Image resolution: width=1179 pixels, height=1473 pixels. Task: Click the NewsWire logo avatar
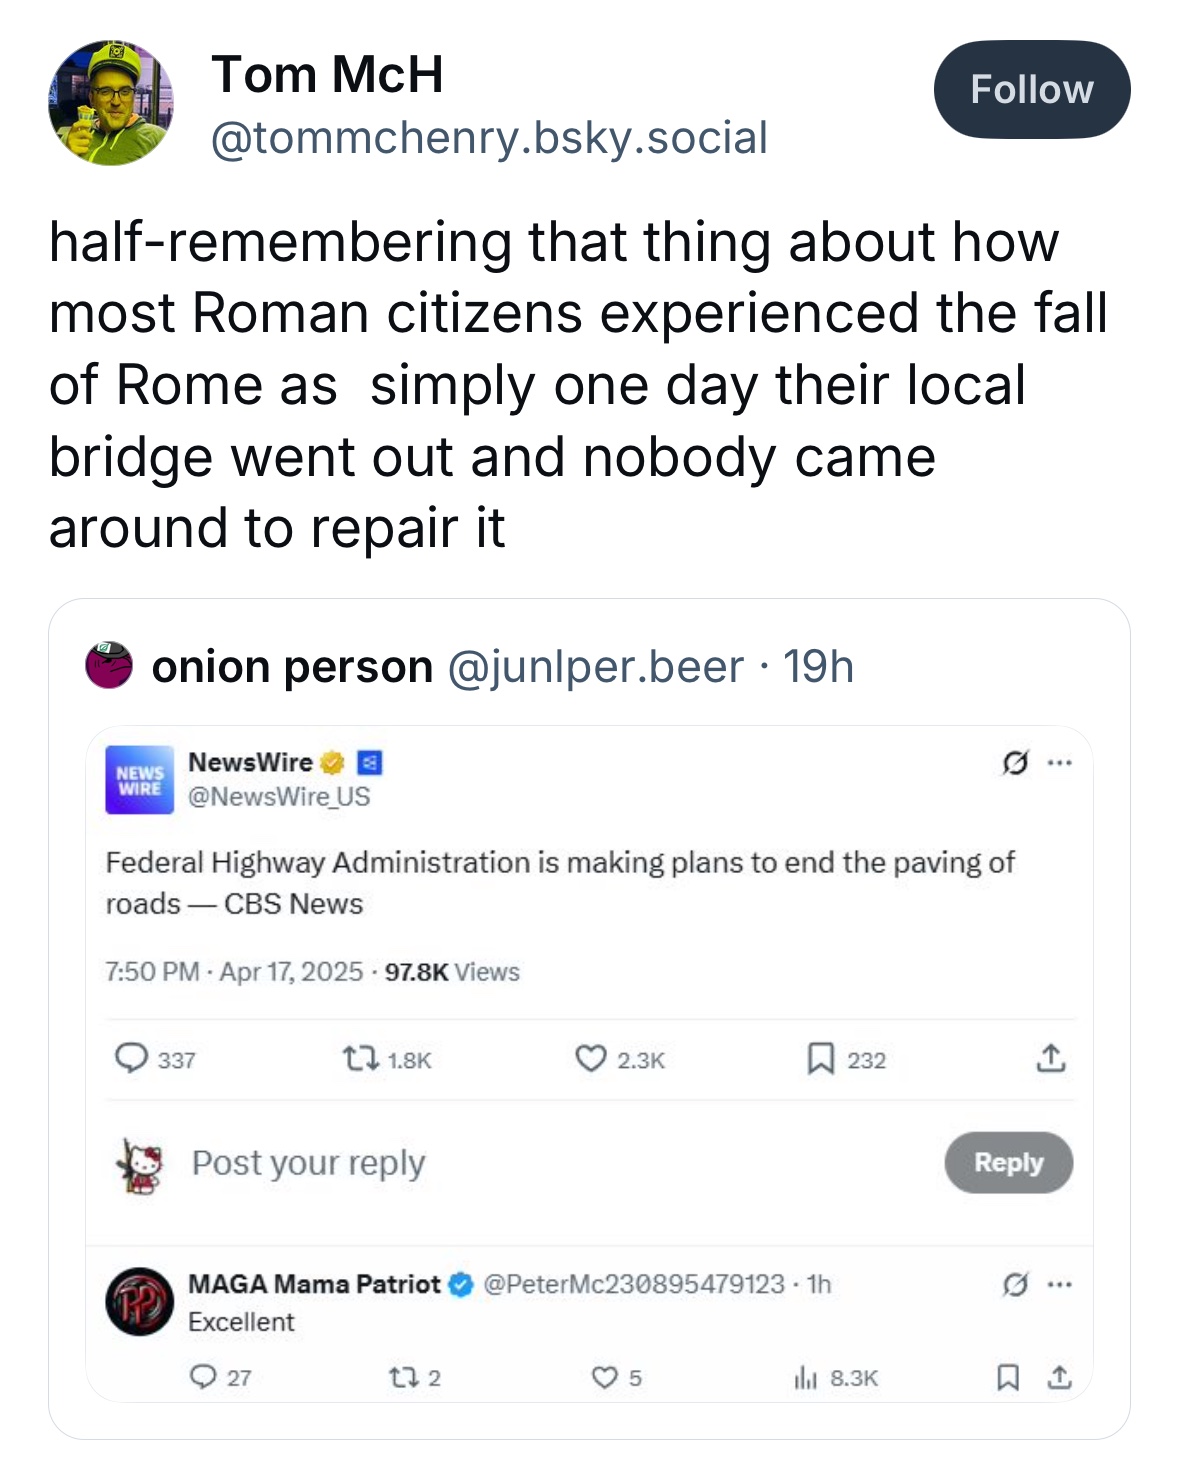click(140, 779)
